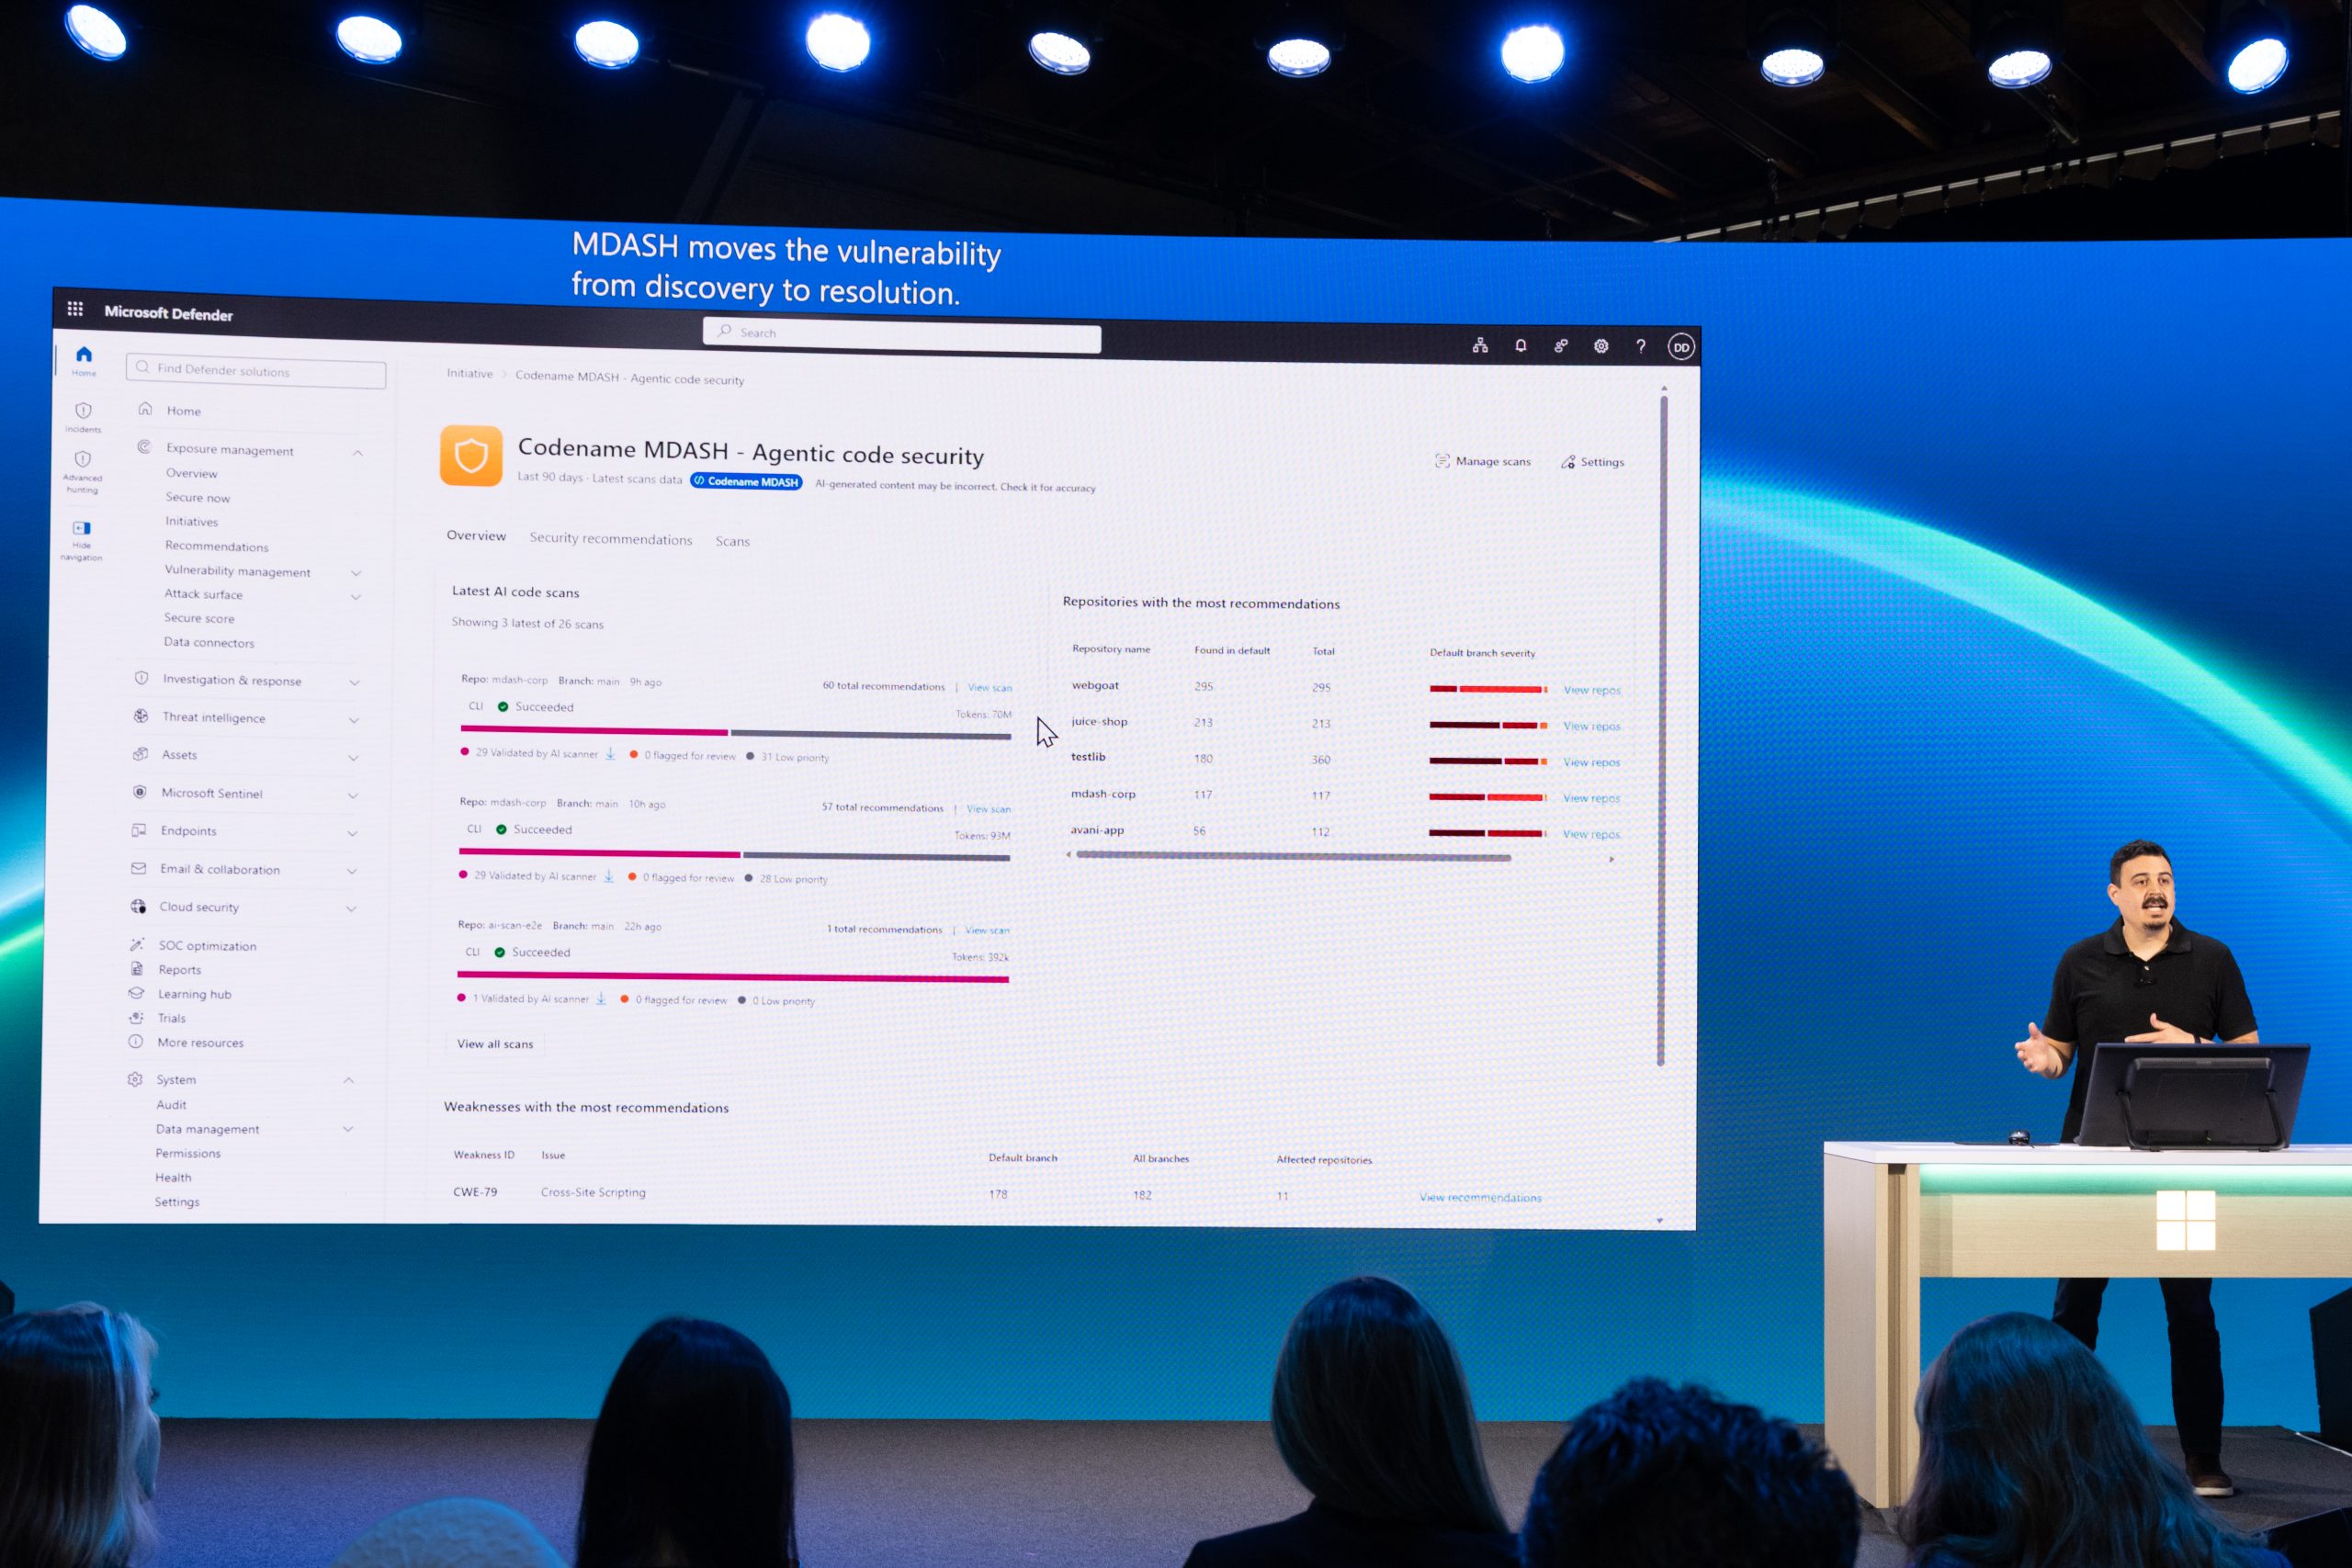Download validated results for the 60-recommendation scan
2352x1568 pixels.
point(610,753)
